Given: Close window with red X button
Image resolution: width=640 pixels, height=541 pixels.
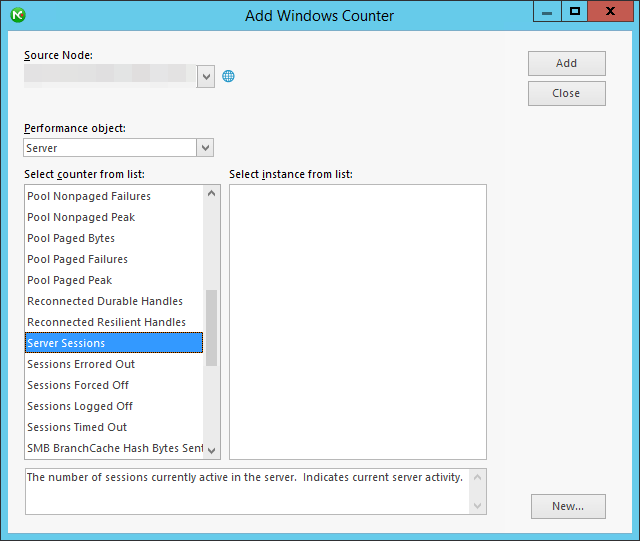Looking at the screenshot, I should [x=611, y=11].
